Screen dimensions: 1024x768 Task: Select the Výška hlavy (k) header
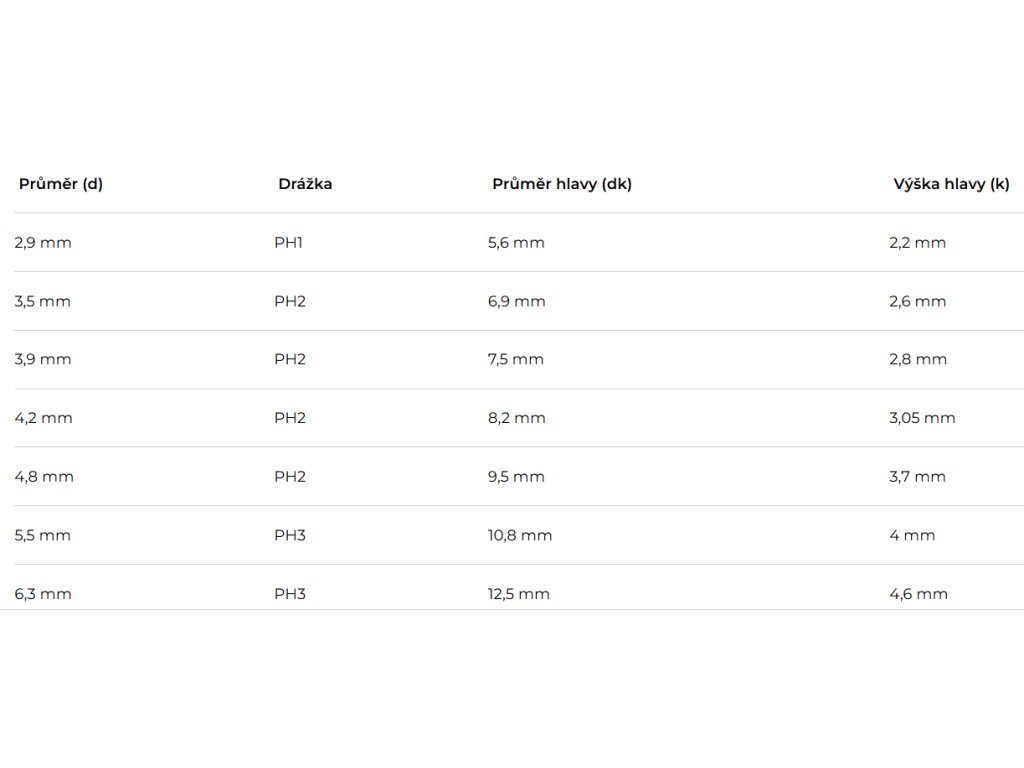click(951, 184)
